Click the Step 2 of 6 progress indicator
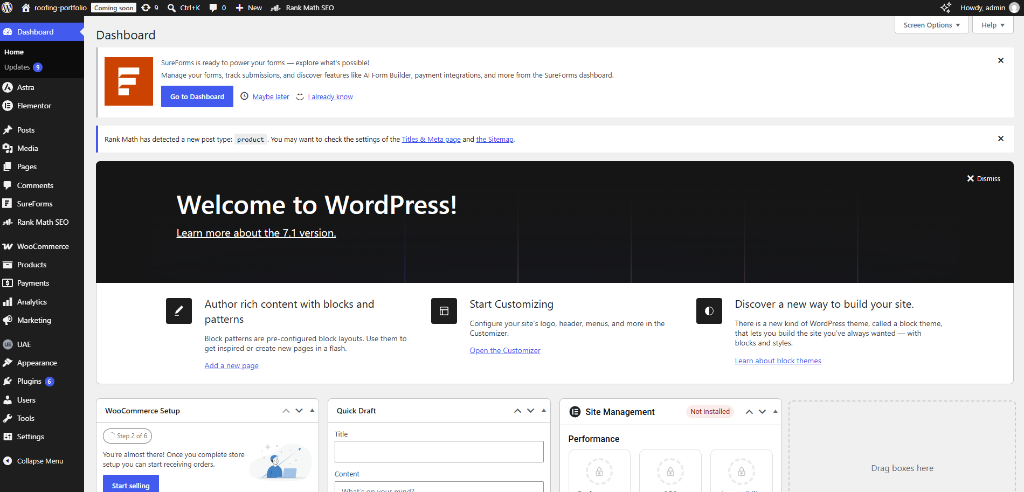This screenshot has width=1024, height=492. pos(127,435)
